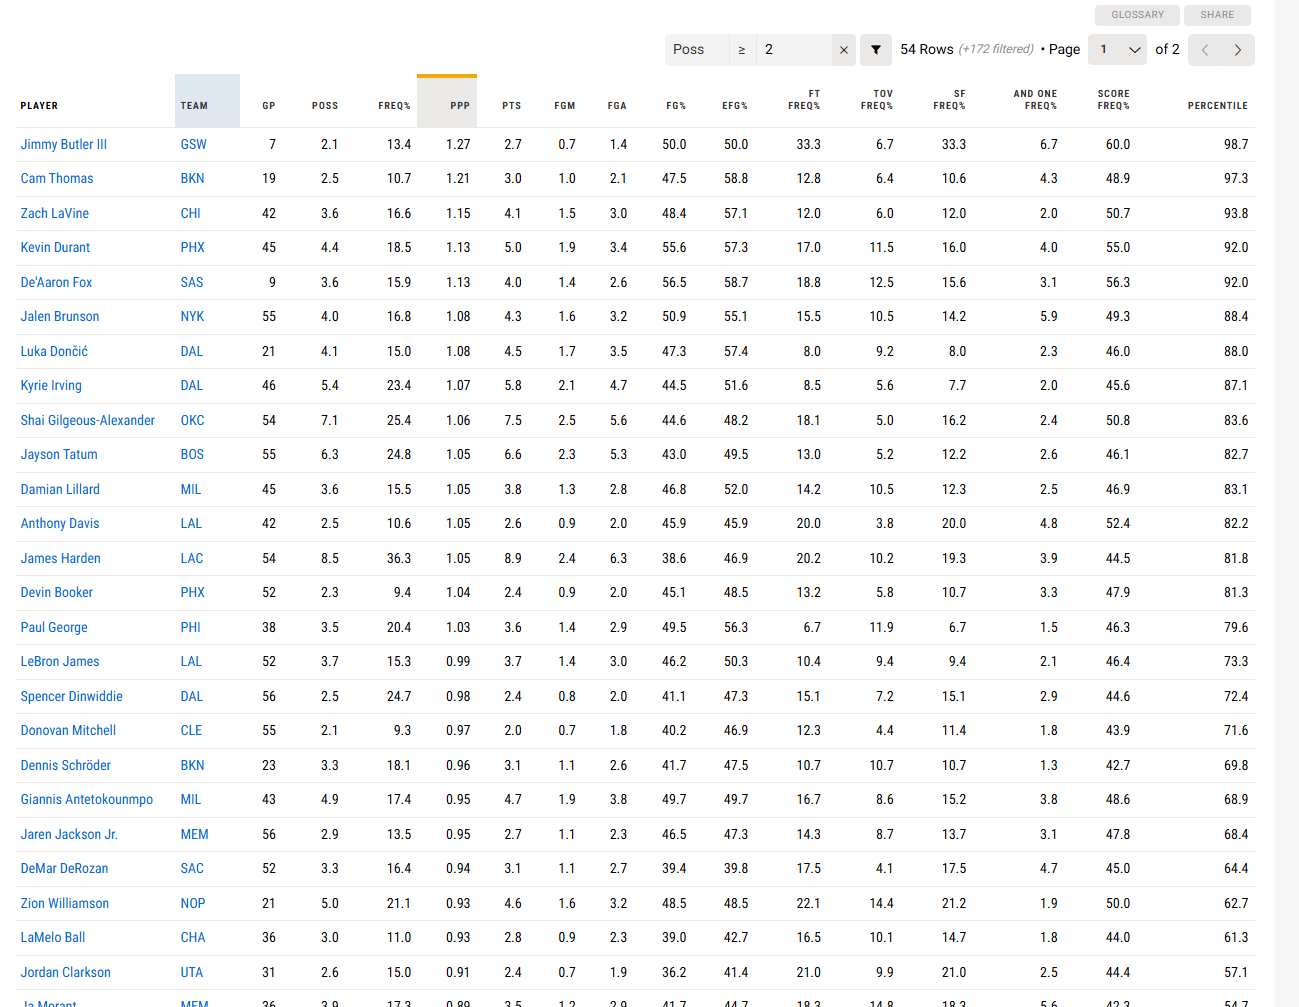Viewport: 1299px width, 1007px height.
Task: Open James Harden player link
Action: [x=61, y=559]
